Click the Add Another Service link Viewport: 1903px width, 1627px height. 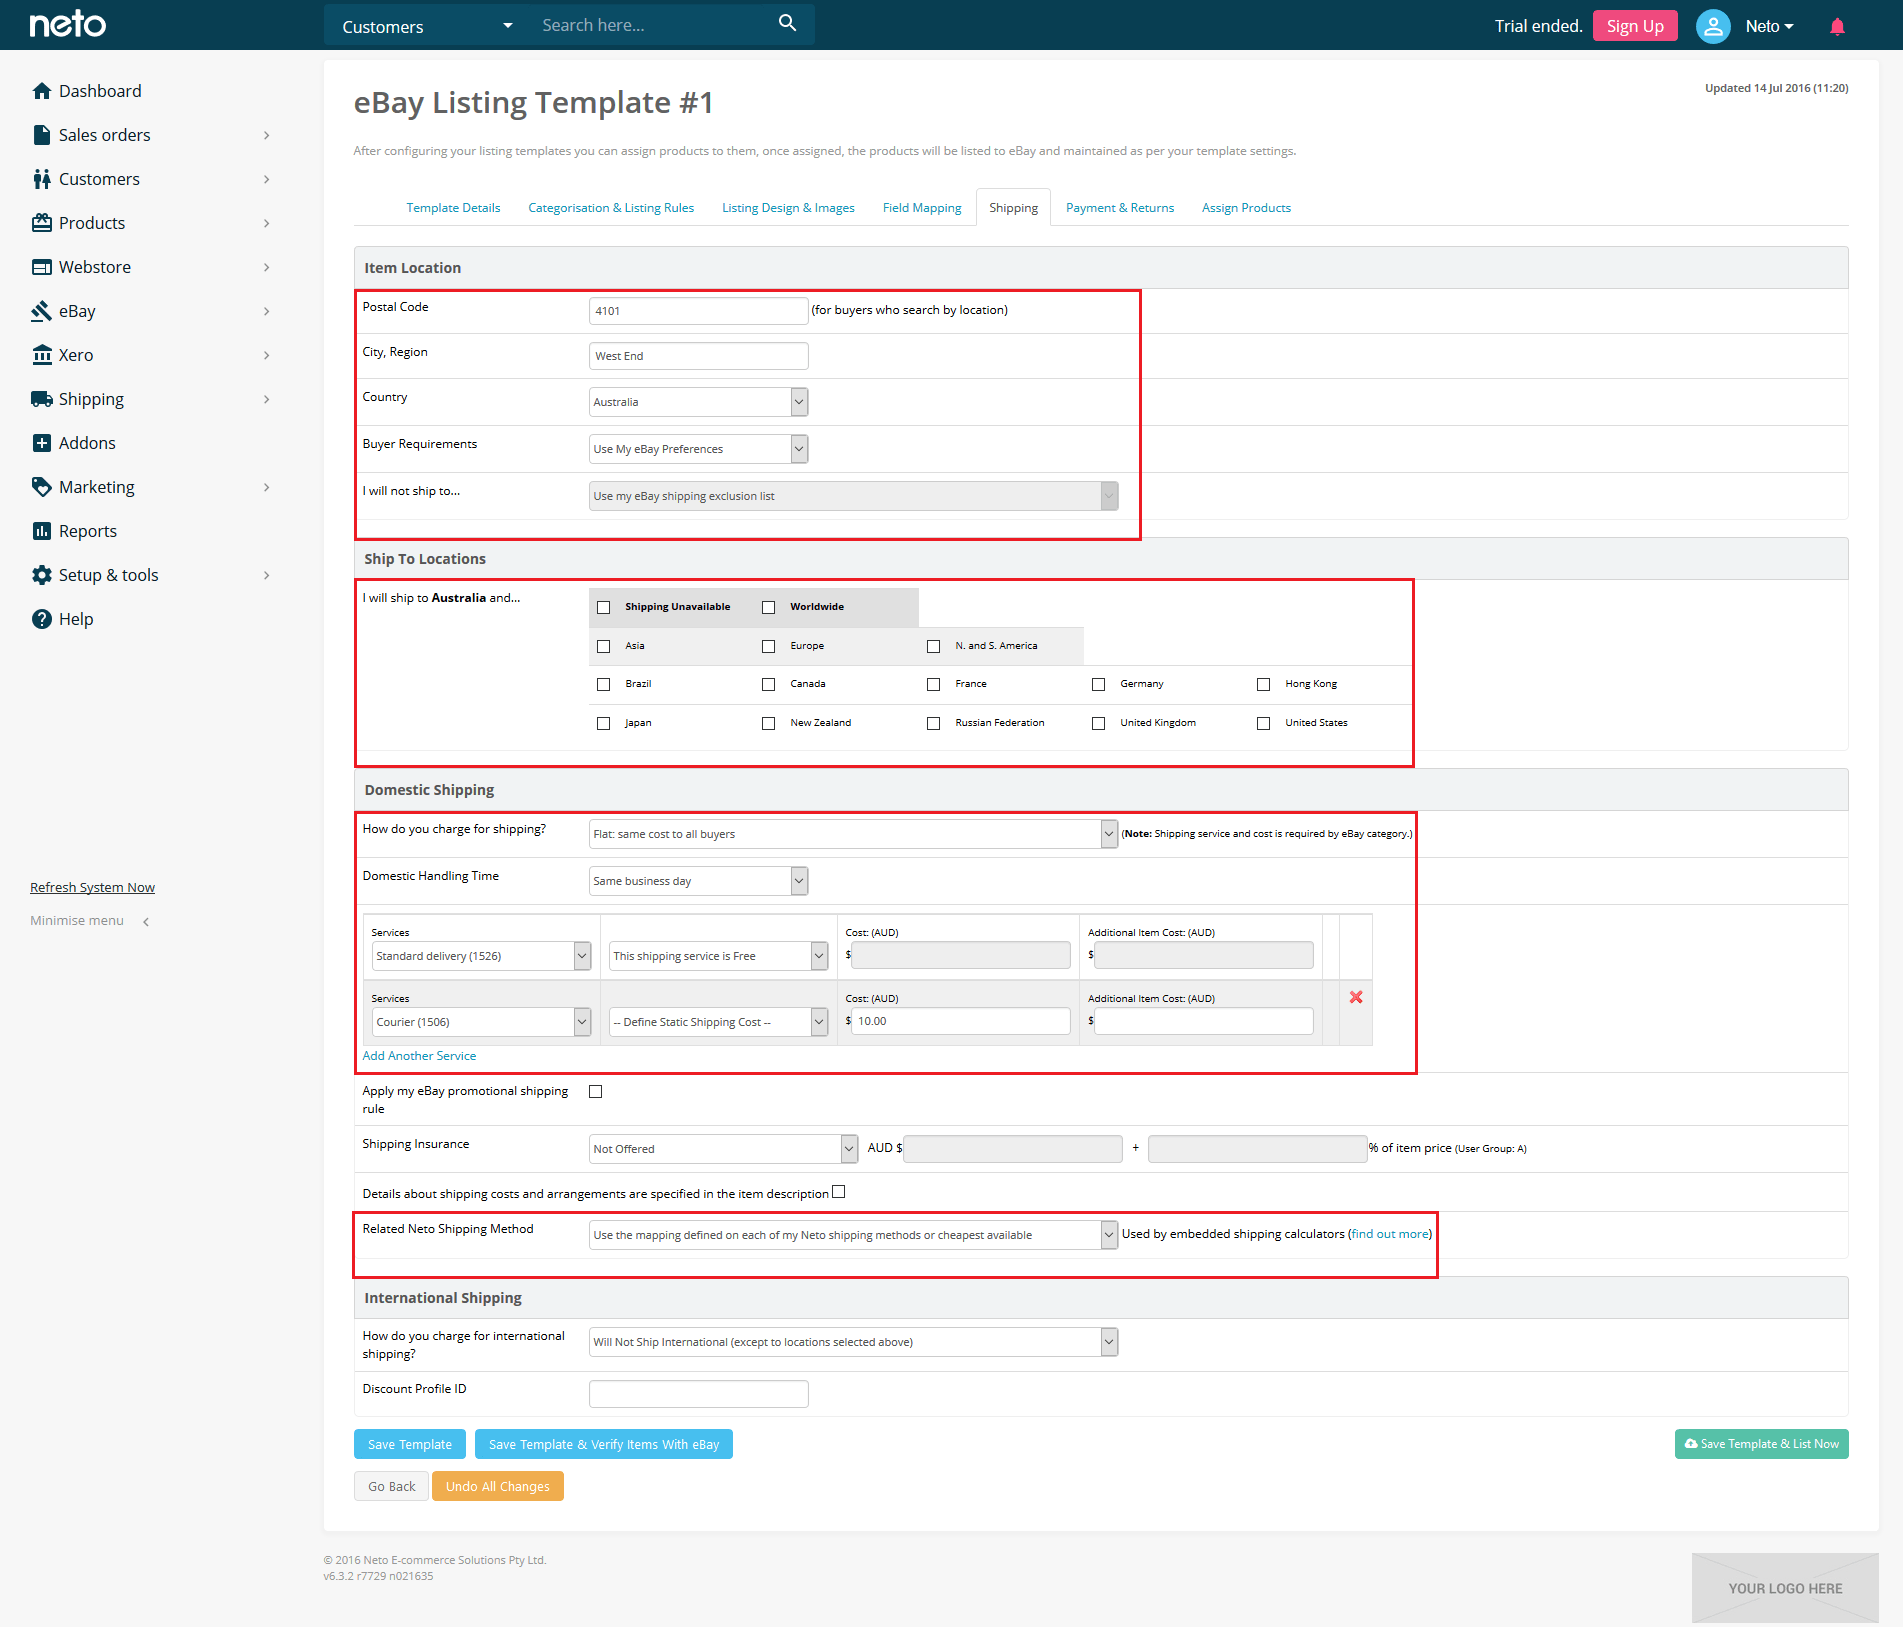coord(419,1056)
